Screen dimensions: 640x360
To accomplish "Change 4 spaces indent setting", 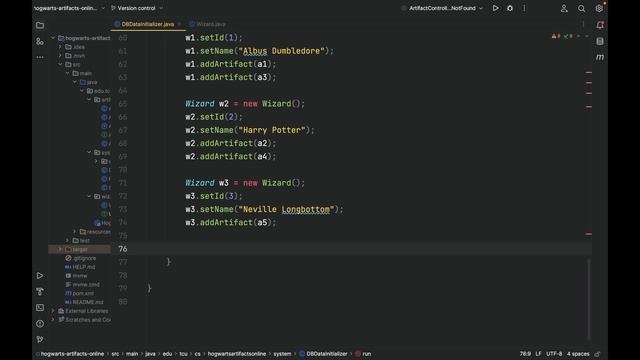I will click(x=578, y=354).
